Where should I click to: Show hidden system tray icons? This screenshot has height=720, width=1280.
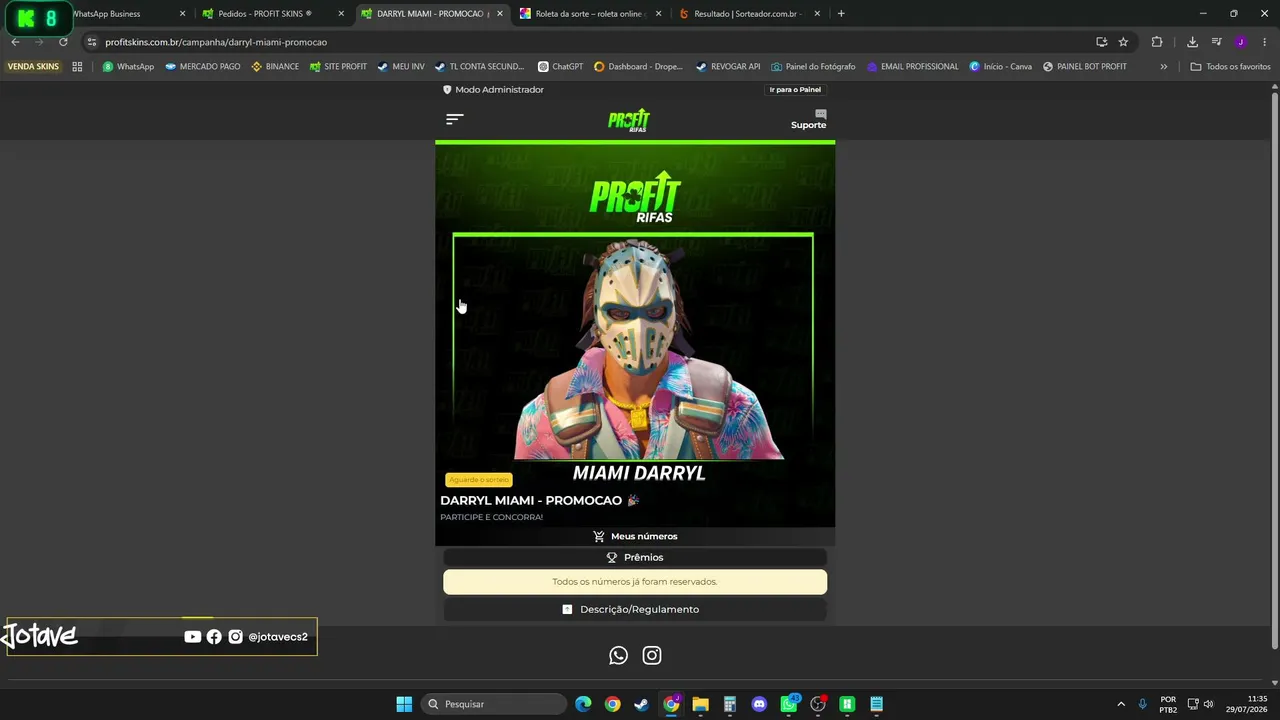pos(1121,704)
